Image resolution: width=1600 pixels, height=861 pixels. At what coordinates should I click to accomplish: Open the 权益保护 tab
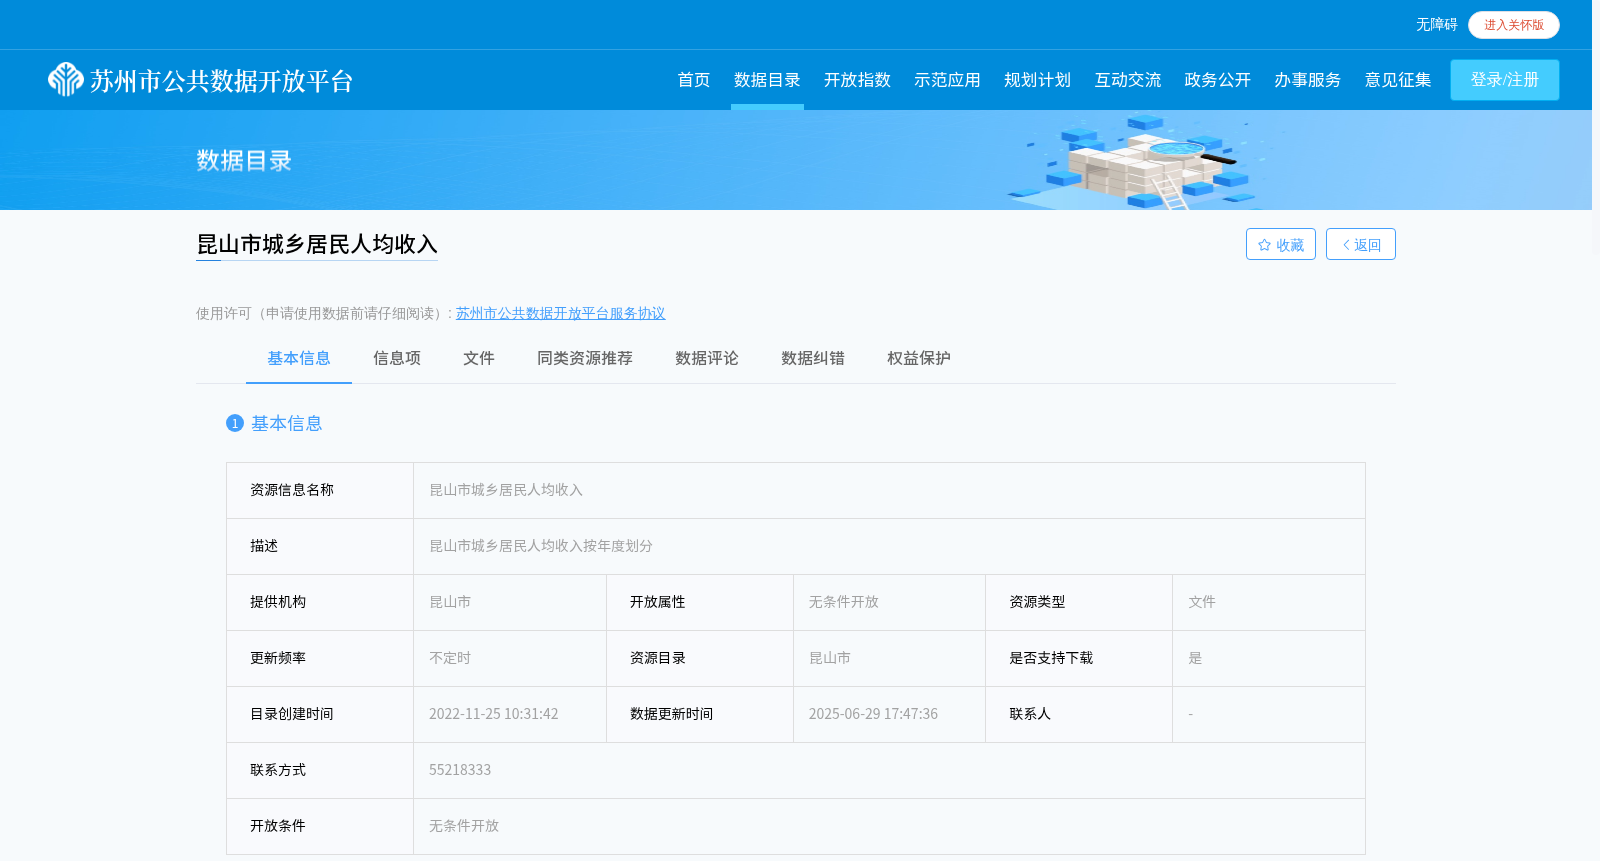919,358
